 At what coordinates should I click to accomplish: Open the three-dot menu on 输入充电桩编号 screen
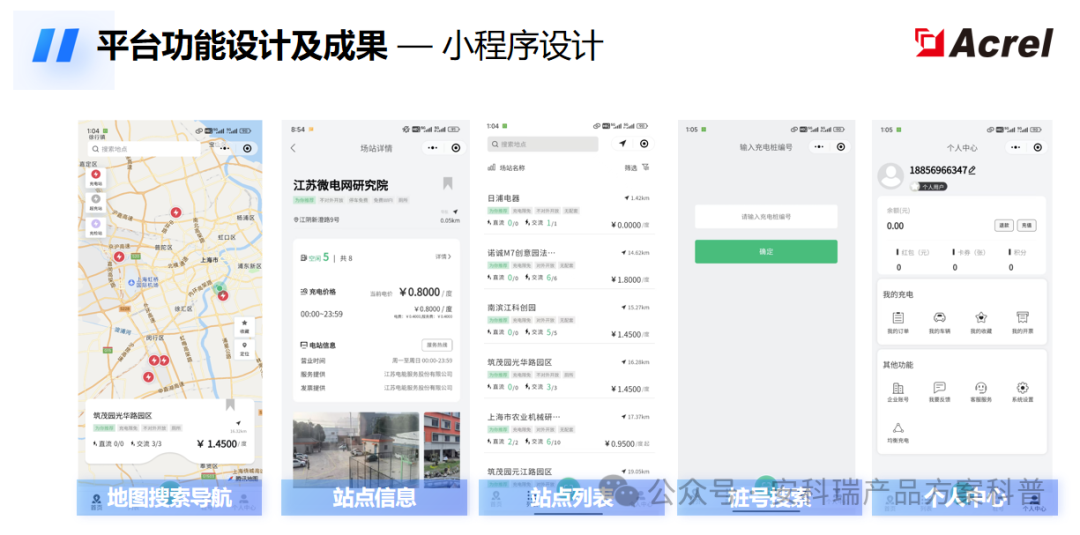point(818,147)
